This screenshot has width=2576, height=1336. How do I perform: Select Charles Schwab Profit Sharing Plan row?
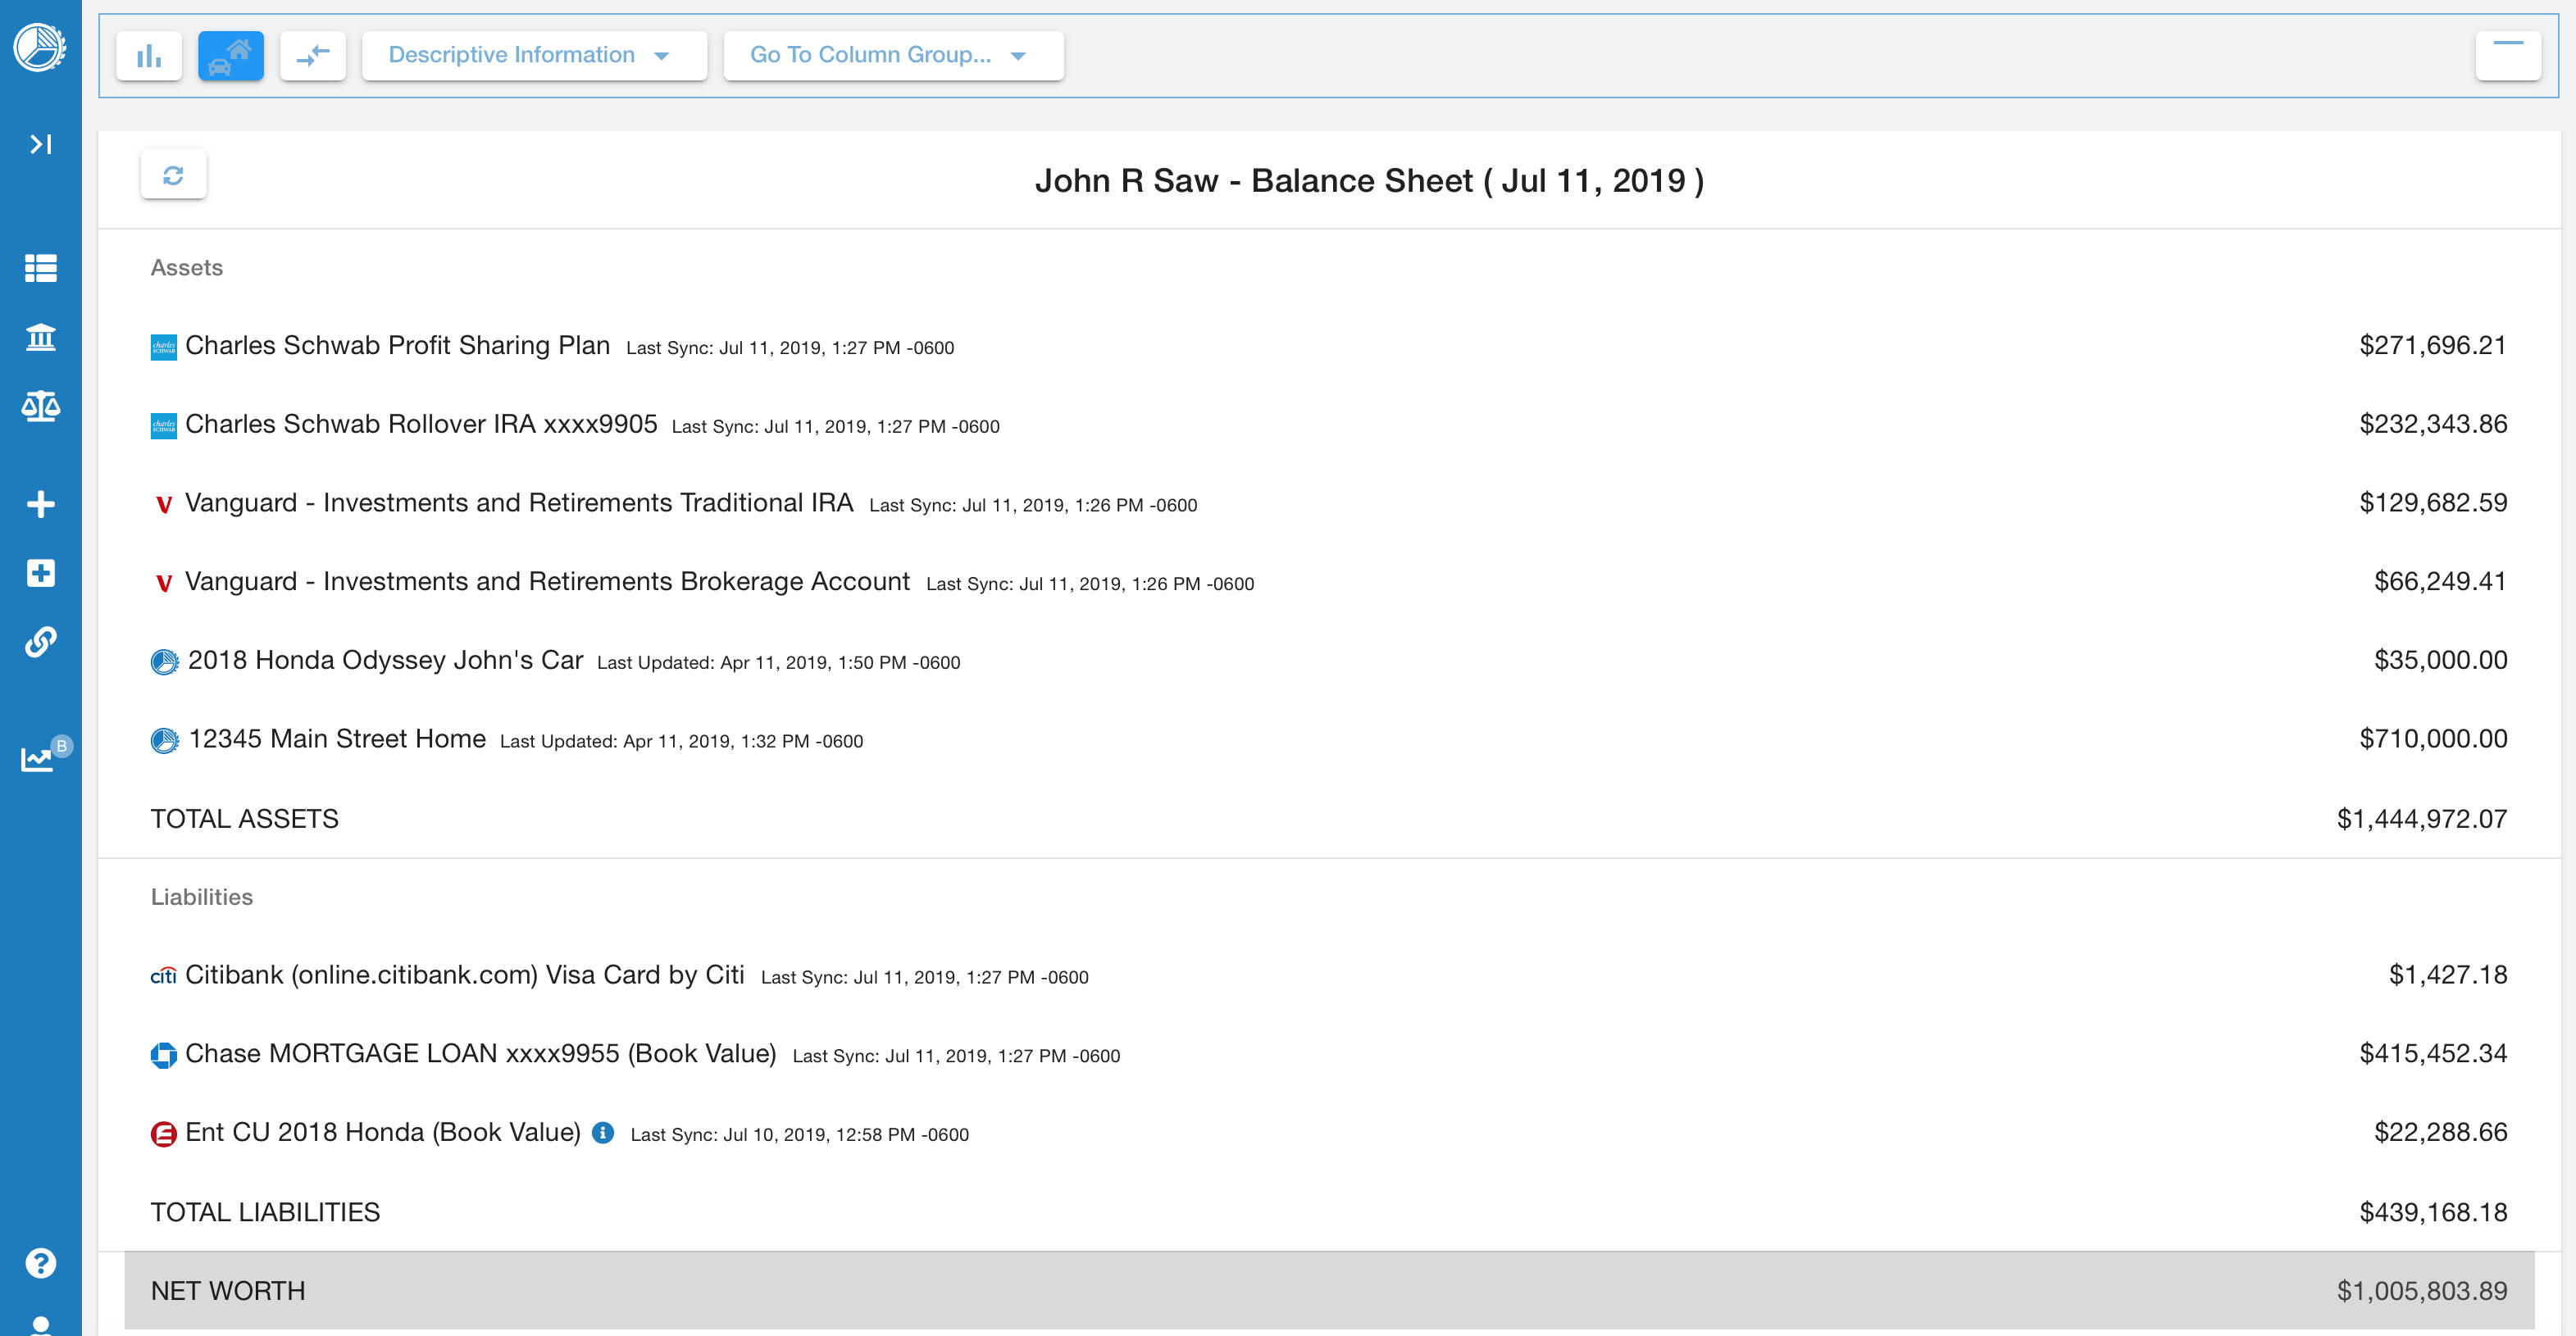[397, 346]
